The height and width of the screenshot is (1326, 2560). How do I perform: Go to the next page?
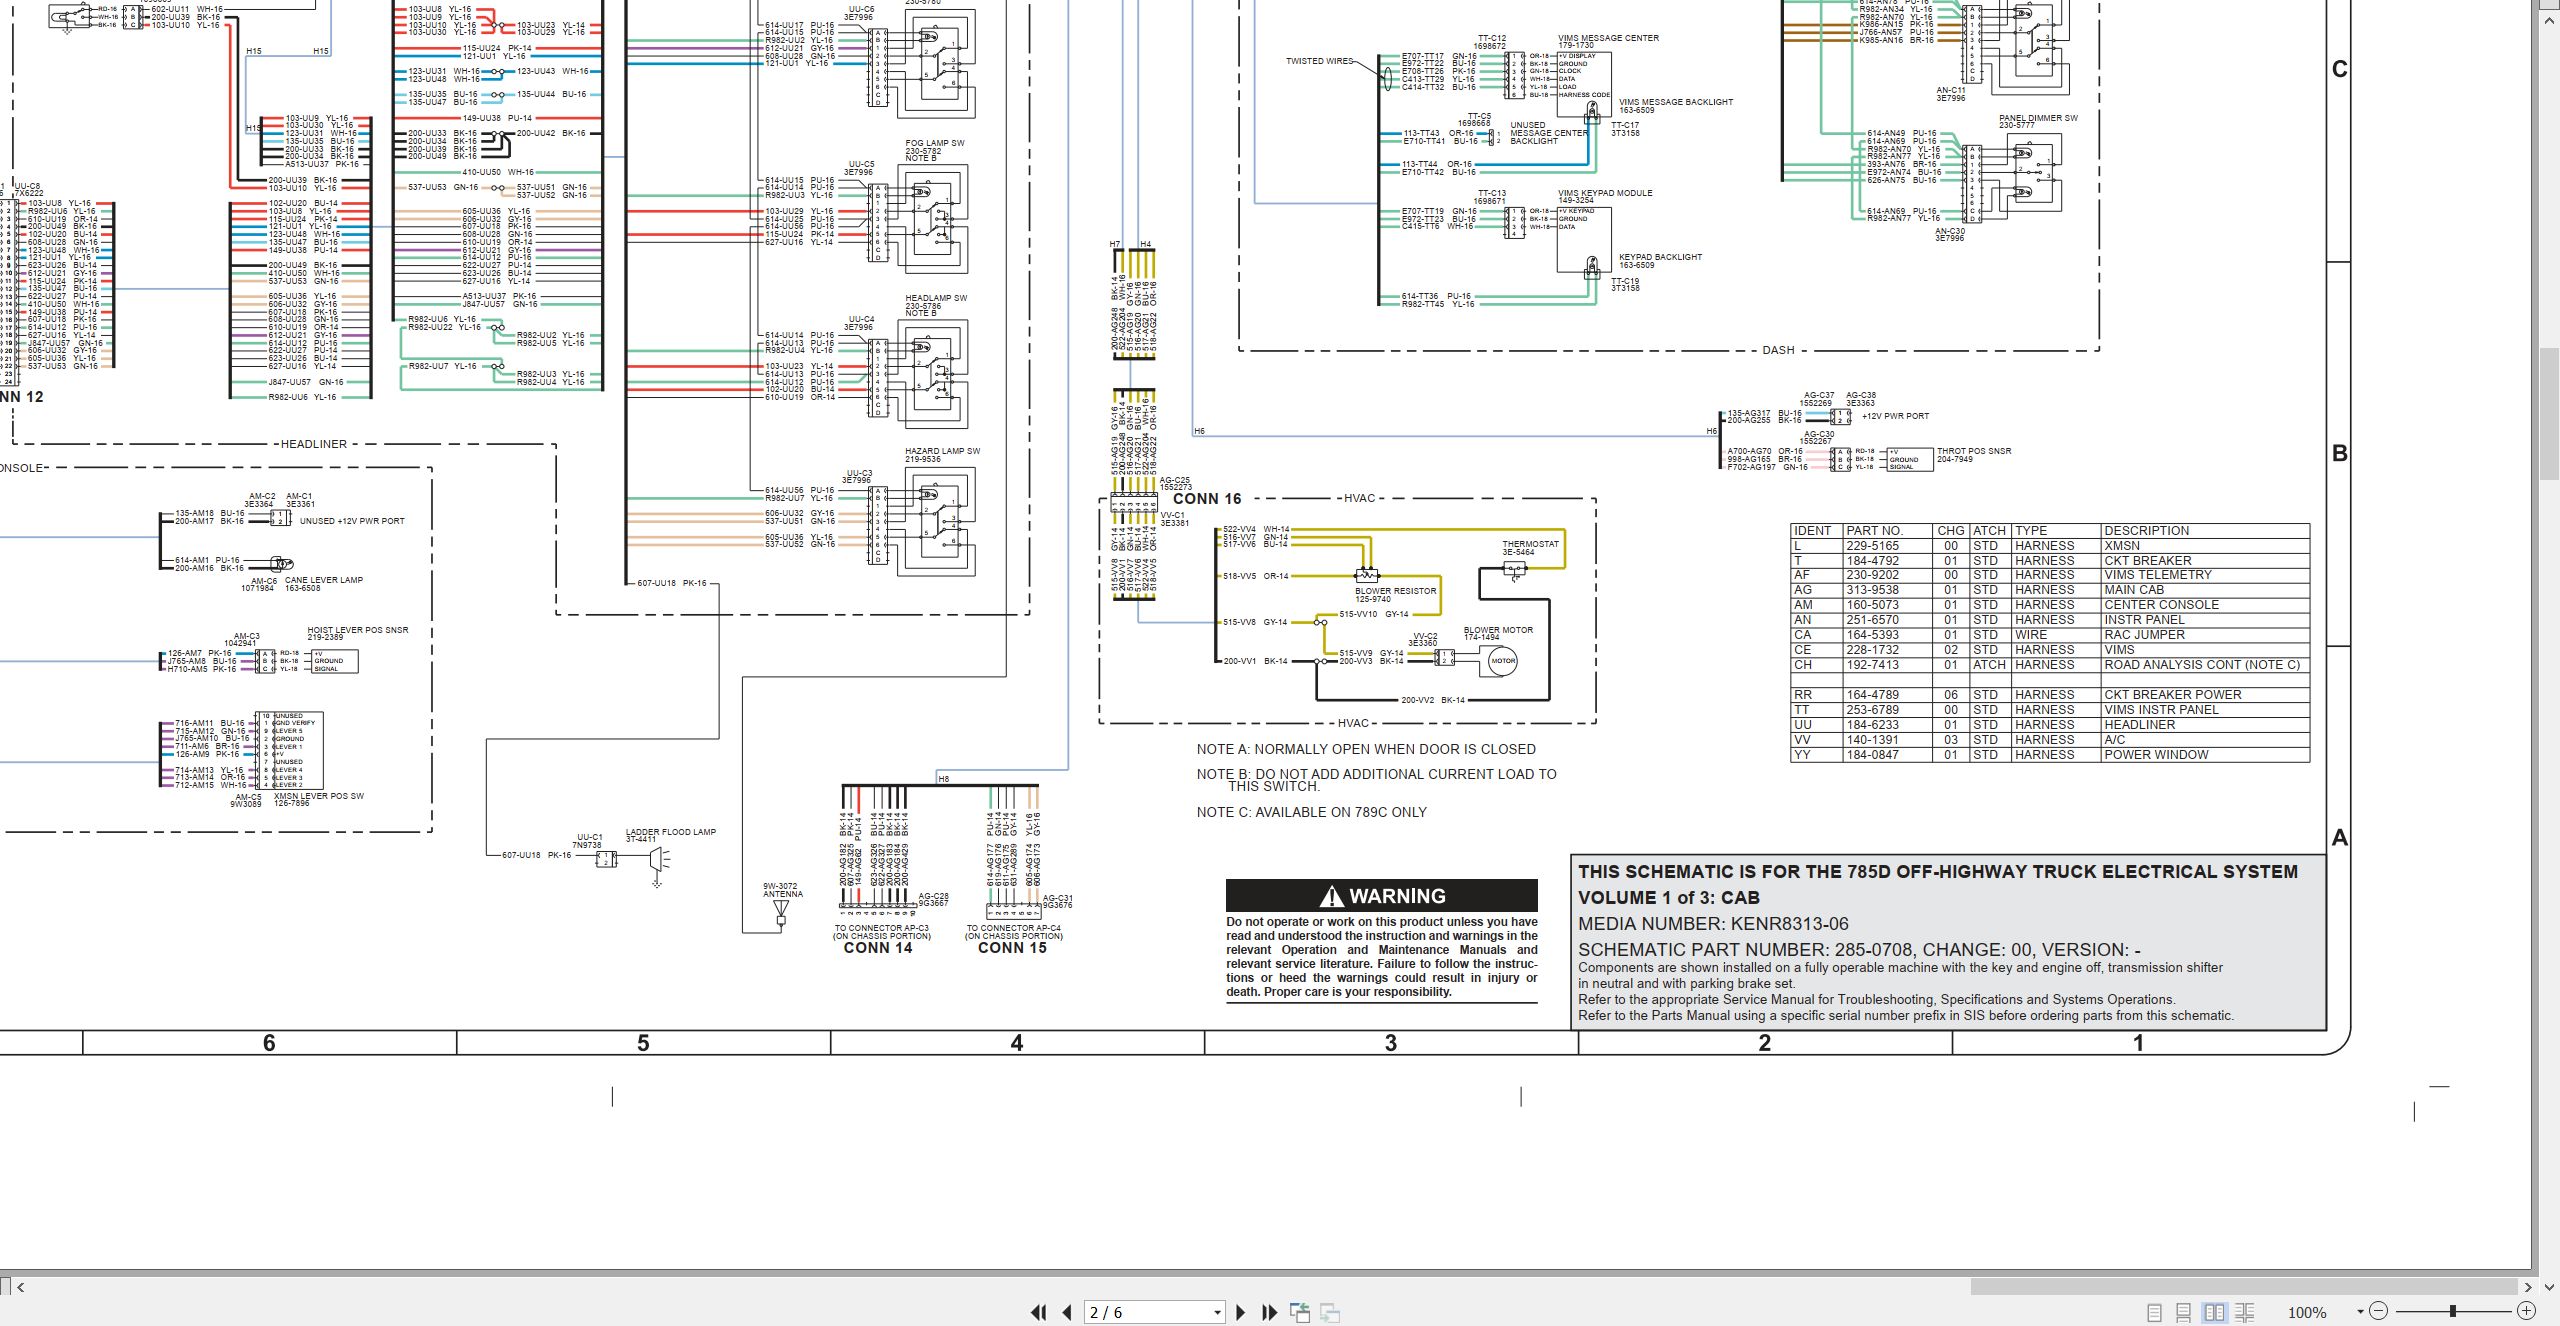[x=1241, y=1312]
